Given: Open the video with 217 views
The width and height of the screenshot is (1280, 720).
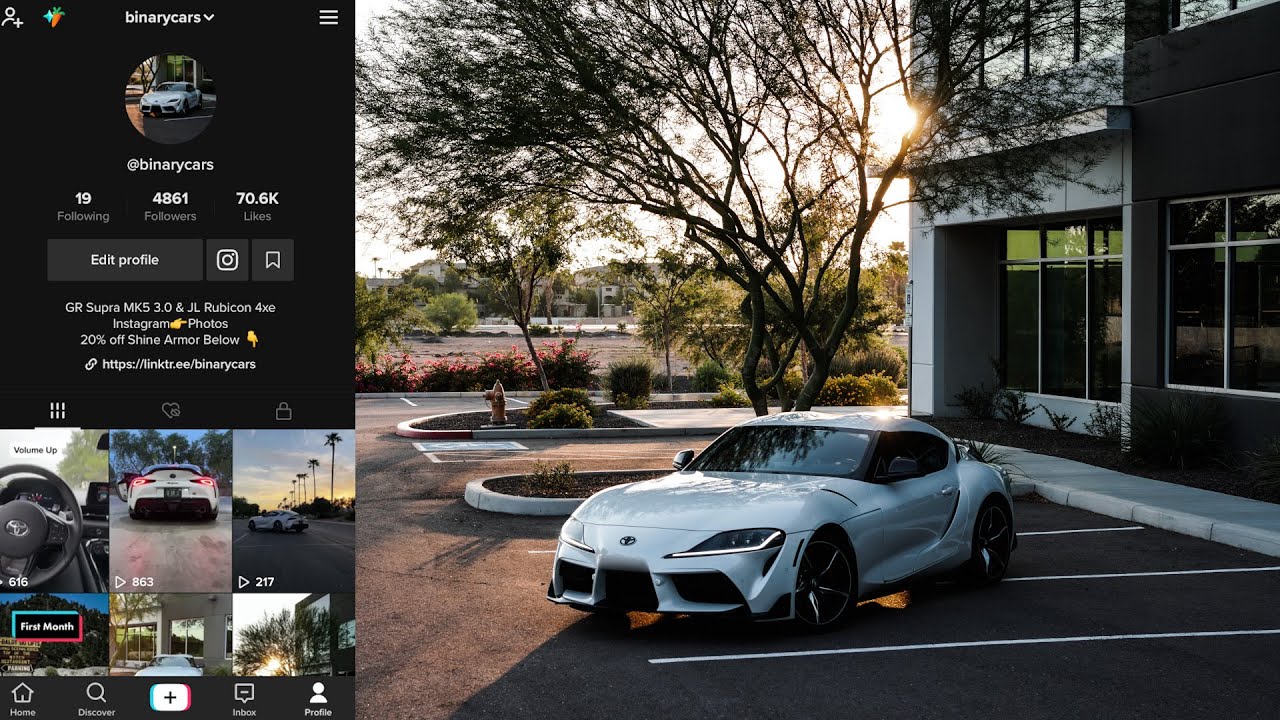Looking at the screenshot, I should pos(294,511).
